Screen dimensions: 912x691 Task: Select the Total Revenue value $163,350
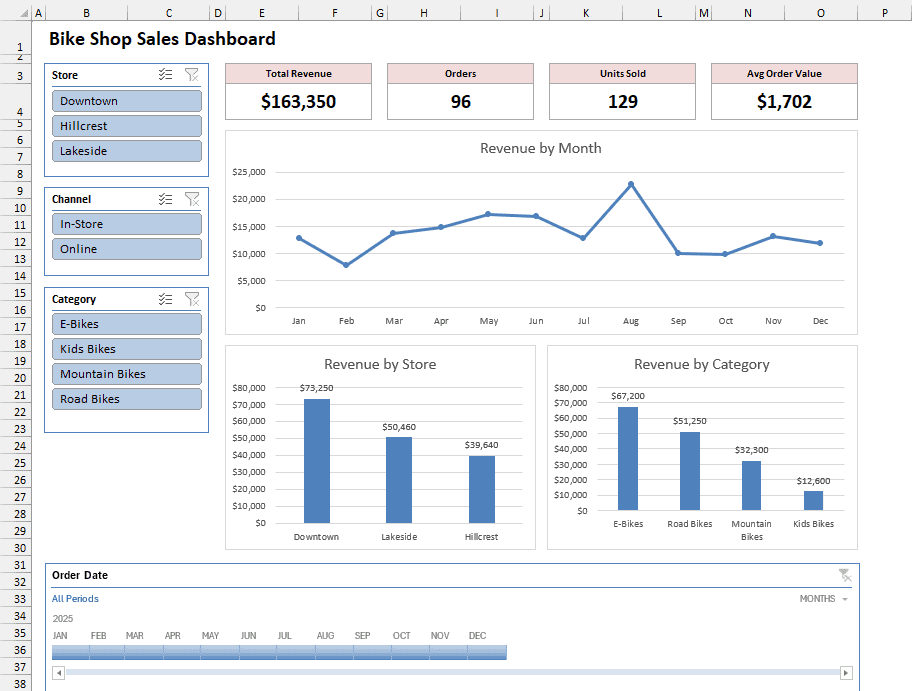[298, 102]
